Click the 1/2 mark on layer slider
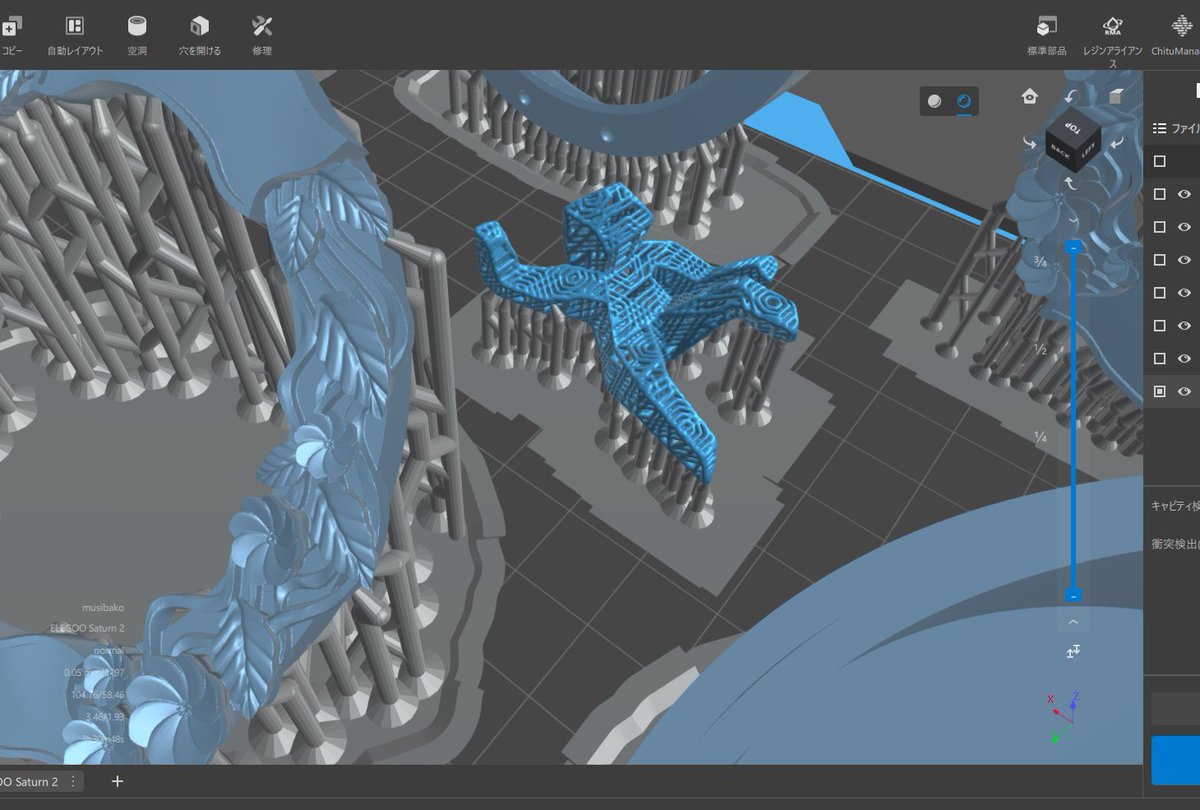1200x810 pixels. (1040, 350)
